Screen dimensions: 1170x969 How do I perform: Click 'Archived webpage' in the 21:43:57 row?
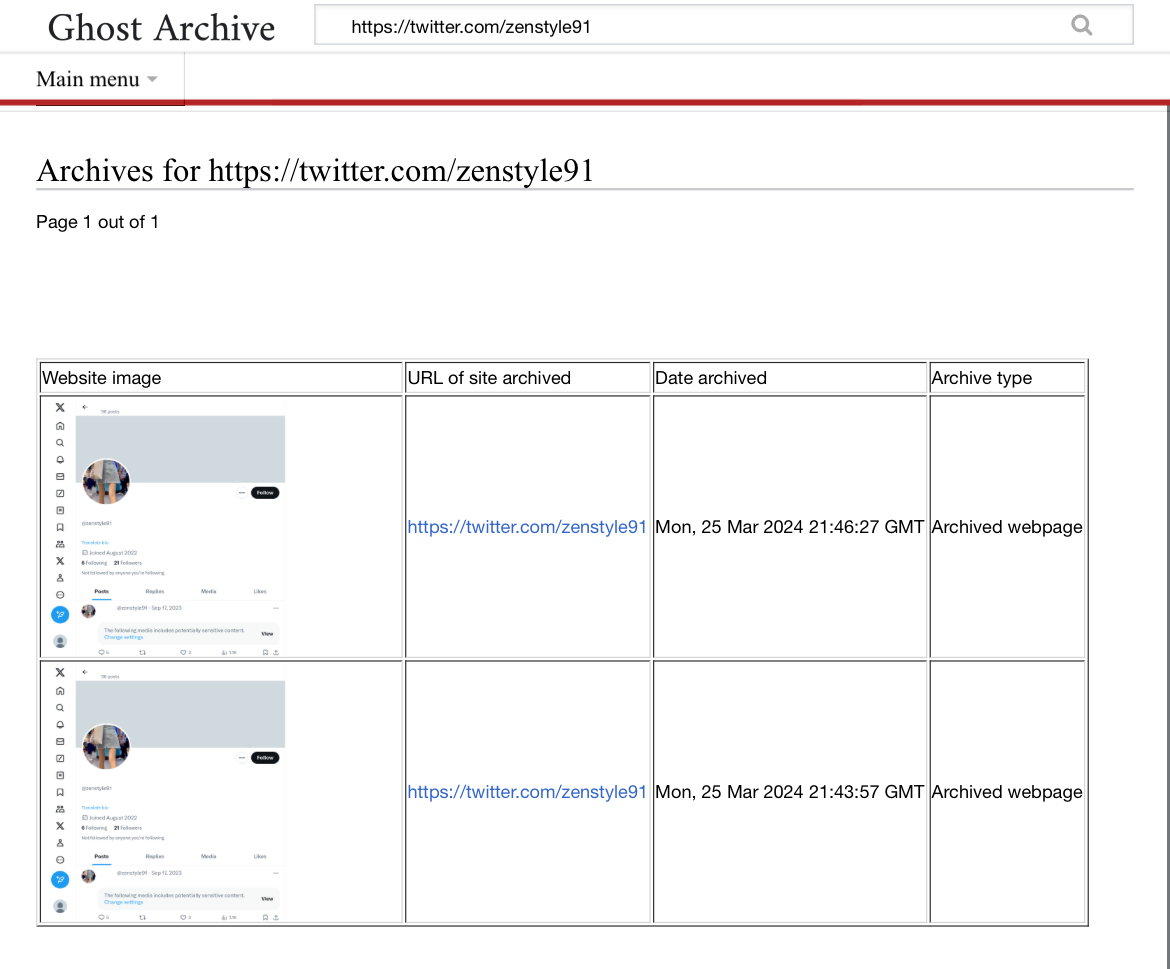point(1007,791)
